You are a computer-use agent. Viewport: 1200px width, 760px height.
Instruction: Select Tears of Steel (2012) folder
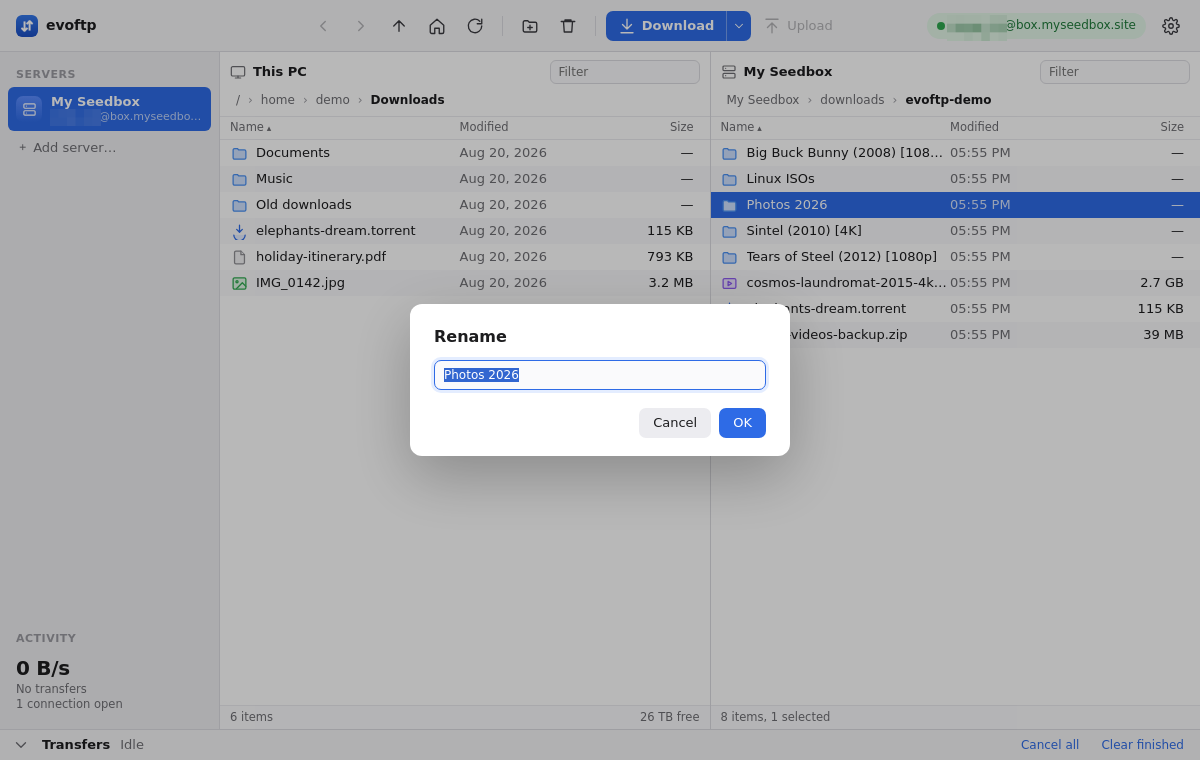click(x=955, y=257)
